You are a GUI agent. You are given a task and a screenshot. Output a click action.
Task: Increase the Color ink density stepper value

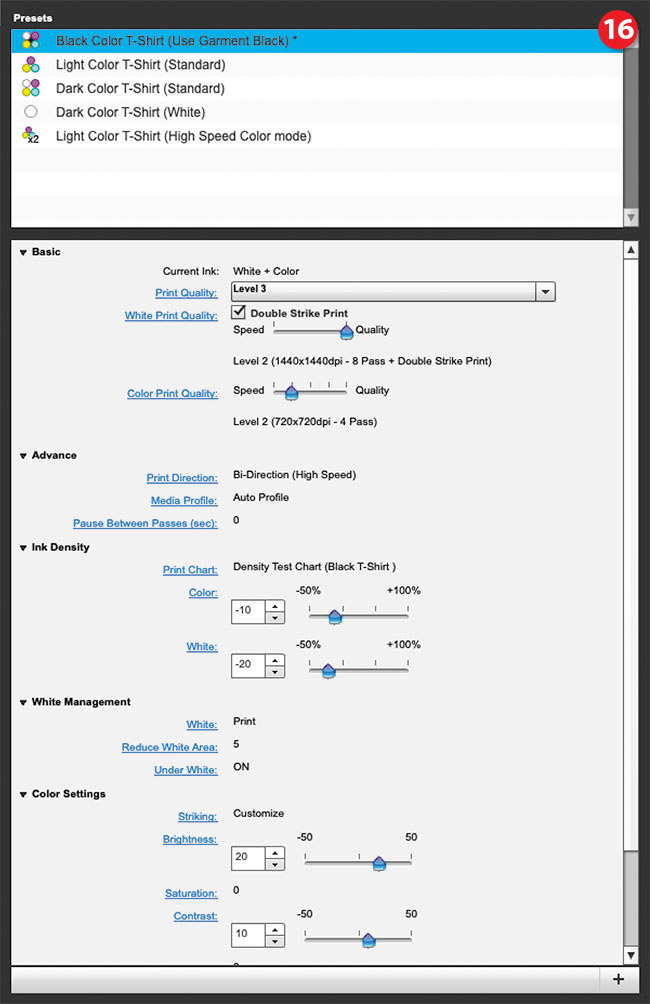[275, 604]
